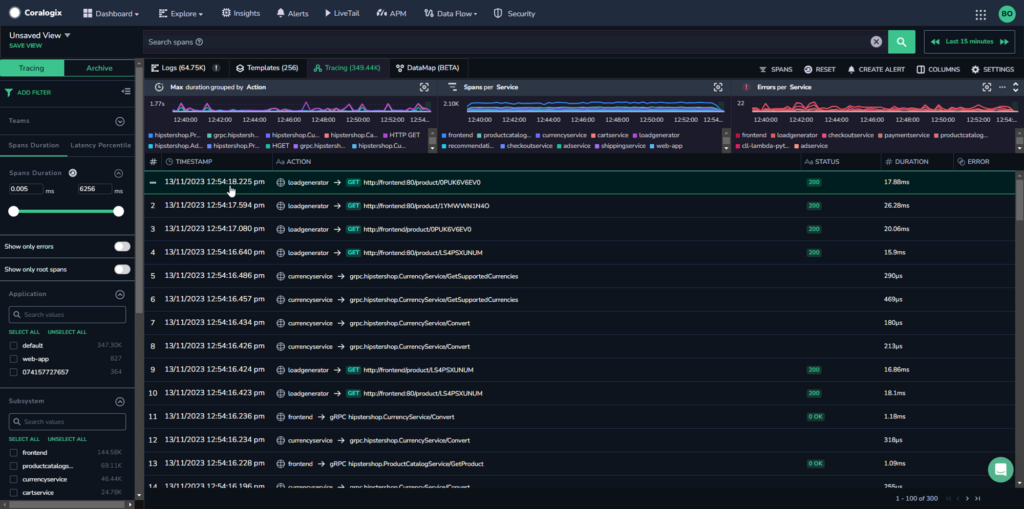Viewport: 1024px width, 509px height.
Task: Step the time range forward
Action: [1004, 42]
